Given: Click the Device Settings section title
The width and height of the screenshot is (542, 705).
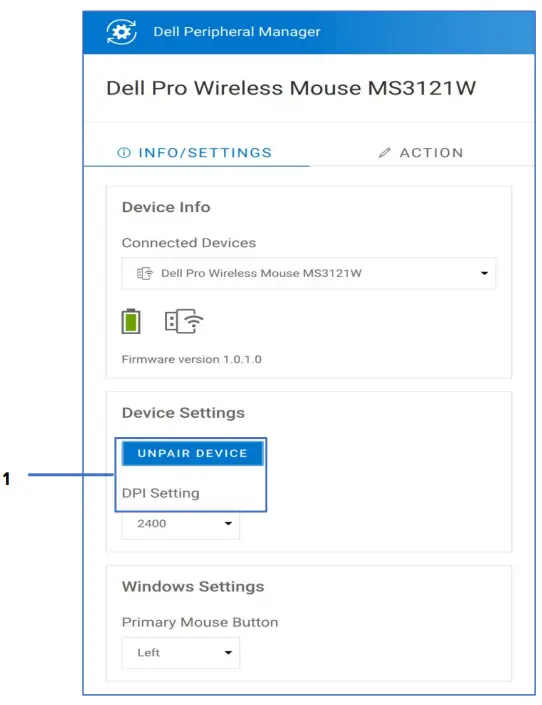Looking at the screenshot, I should pyautogui.click(x=183, y=413).
